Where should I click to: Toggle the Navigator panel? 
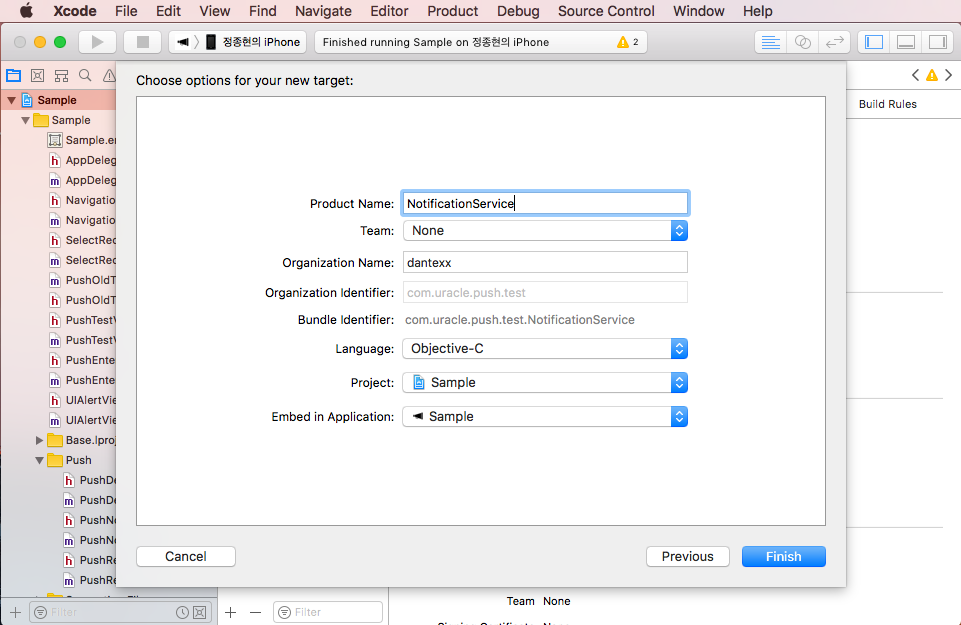pos(874,42)
